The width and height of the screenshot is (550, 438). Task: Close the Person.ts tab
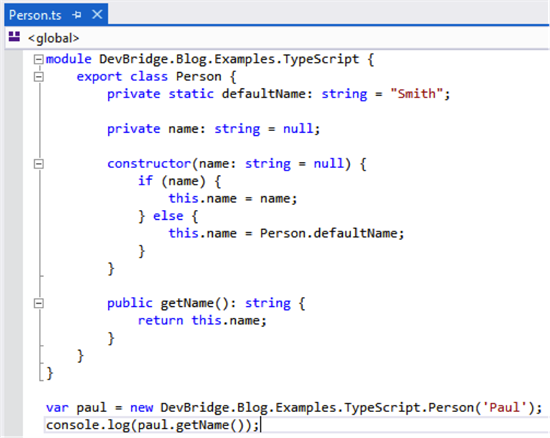97,15
